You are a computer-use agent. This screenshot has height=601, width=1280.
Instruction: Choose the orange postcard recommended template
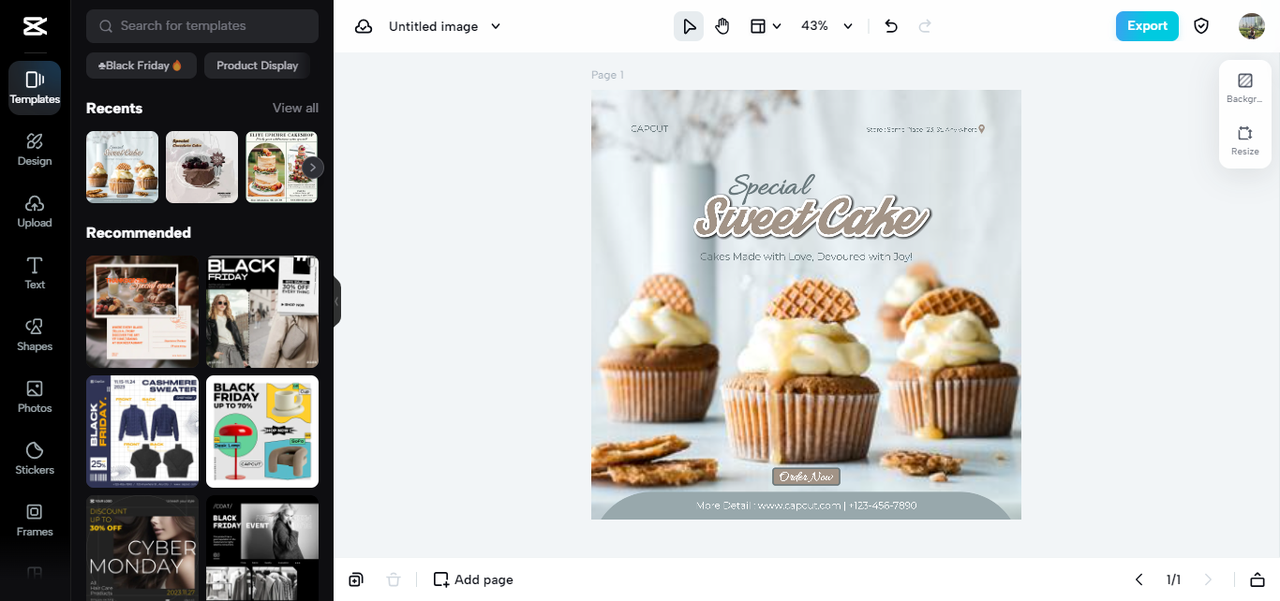[142, 311]
